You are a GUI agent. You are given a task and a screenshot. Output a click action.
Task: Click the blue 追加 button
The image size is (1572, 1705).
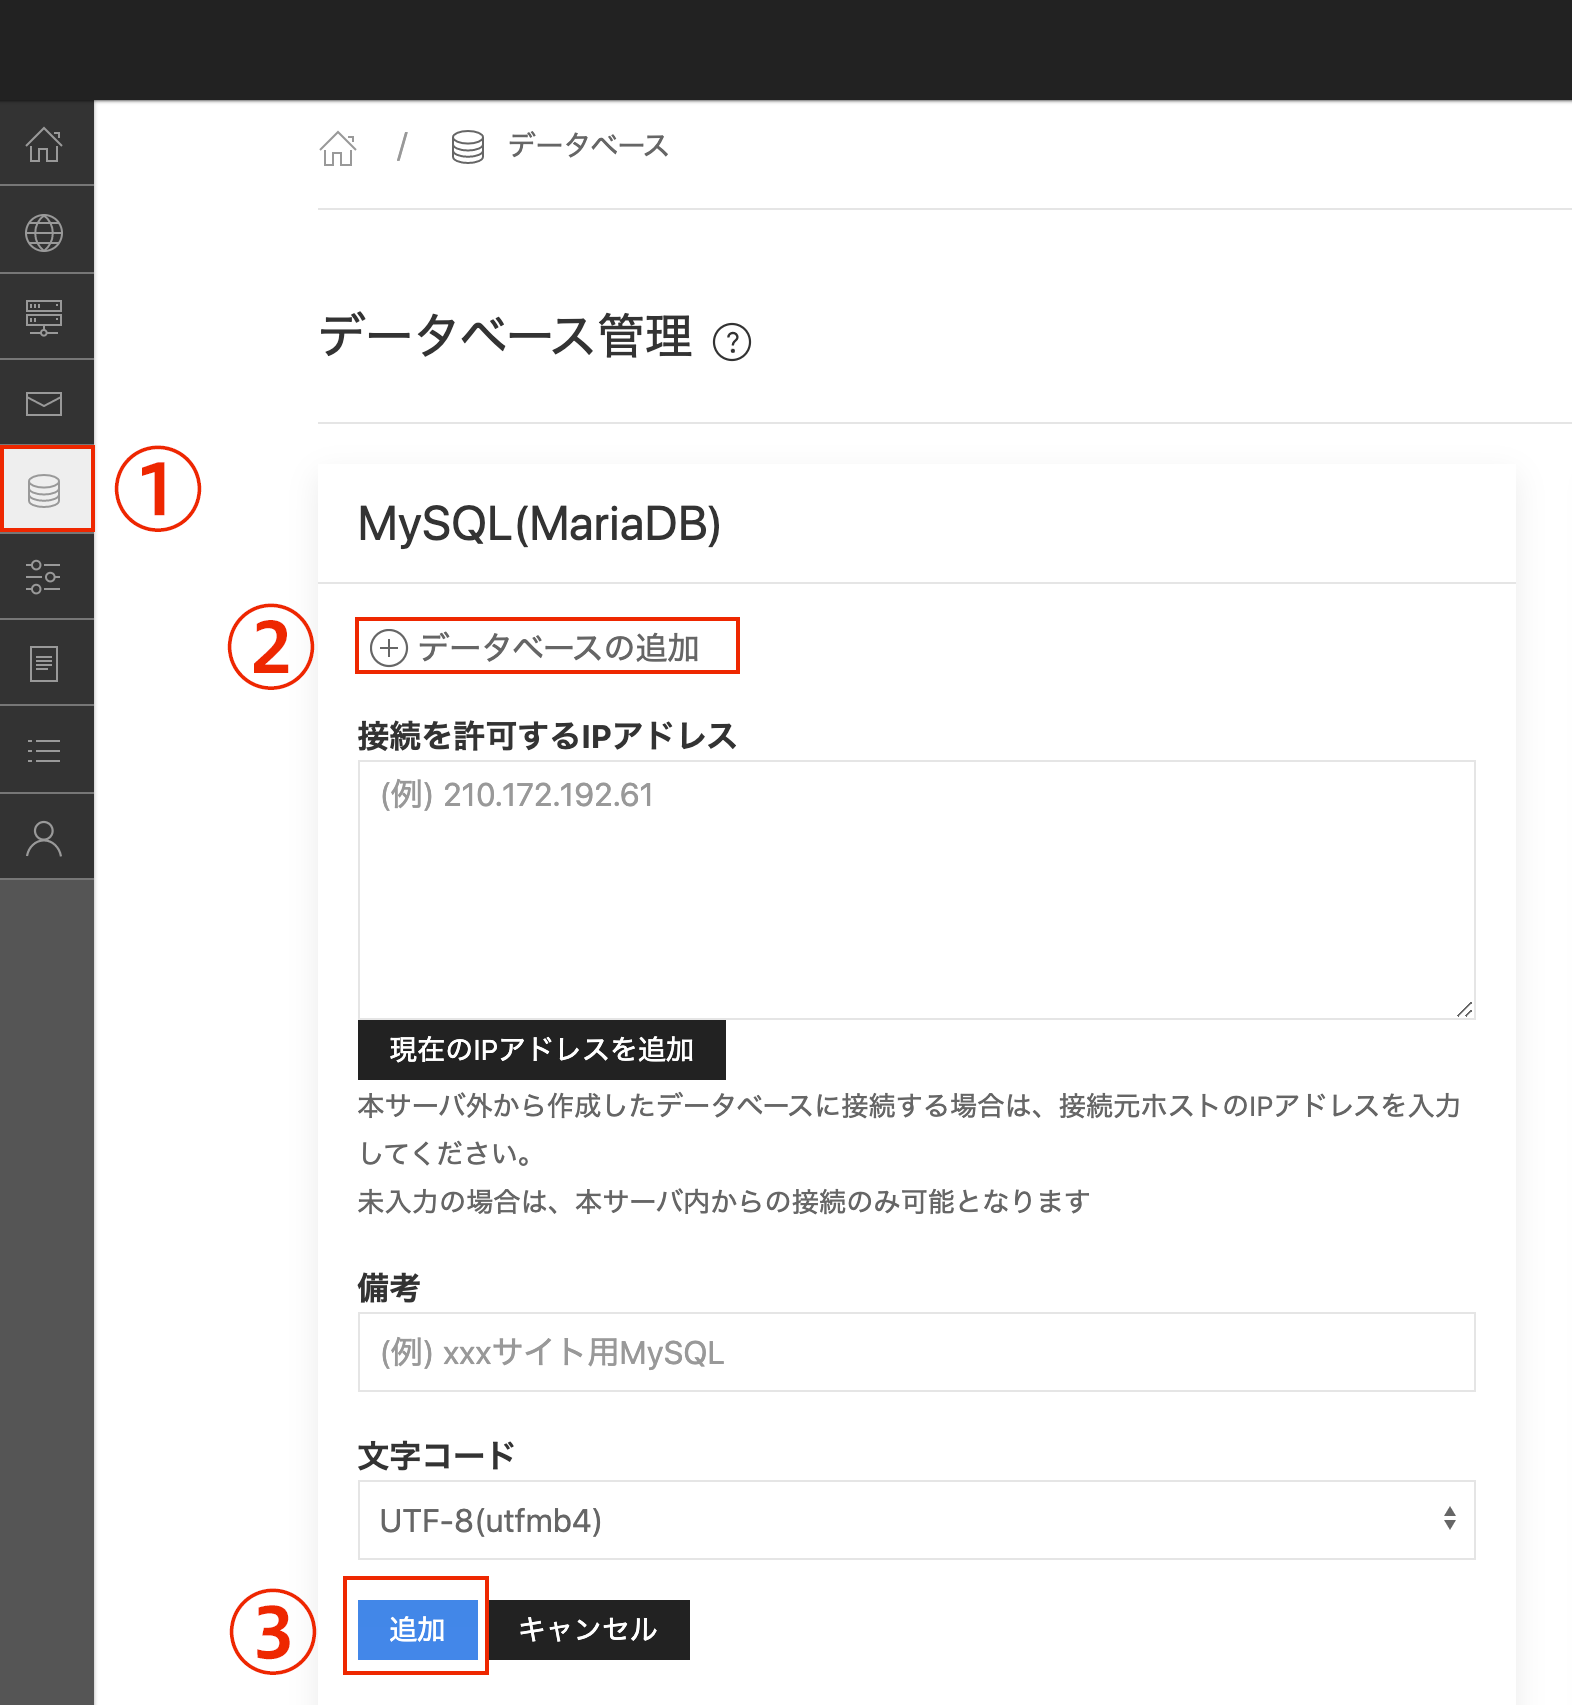(x=418, y=1629)
